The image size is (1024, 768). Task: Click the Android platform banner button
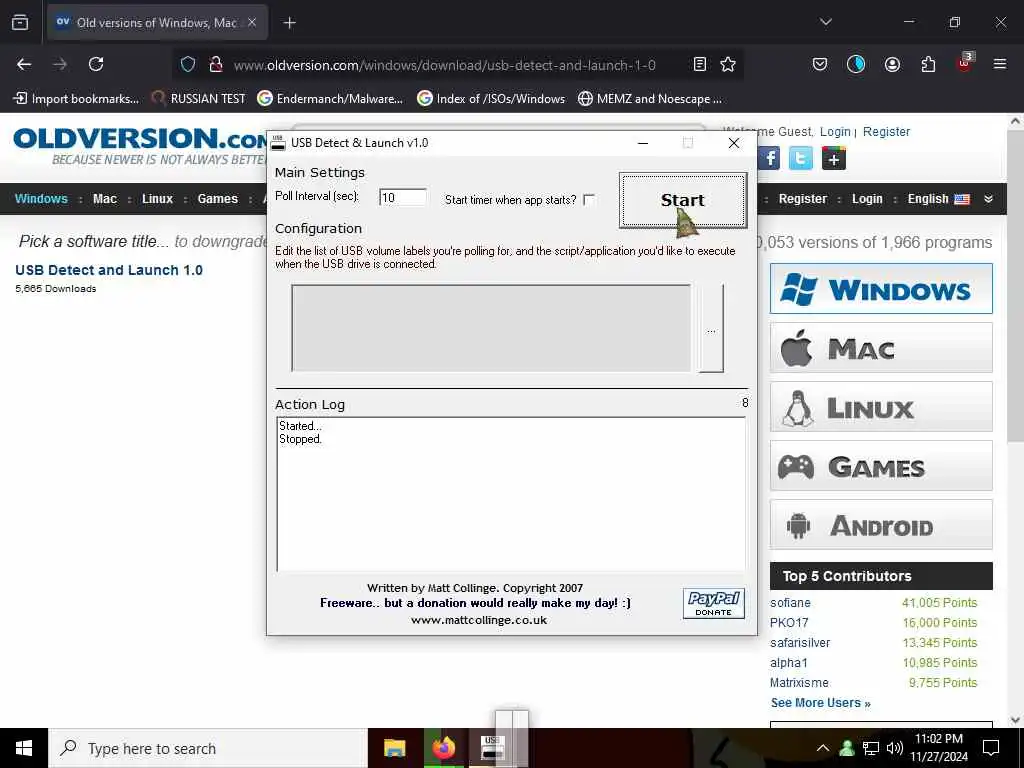pos(881,525)
